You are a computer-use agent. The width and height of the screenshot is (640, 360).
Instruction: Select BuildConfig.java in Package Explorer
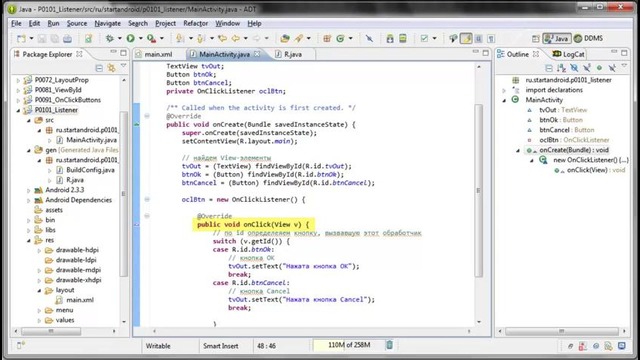[90, 170]
